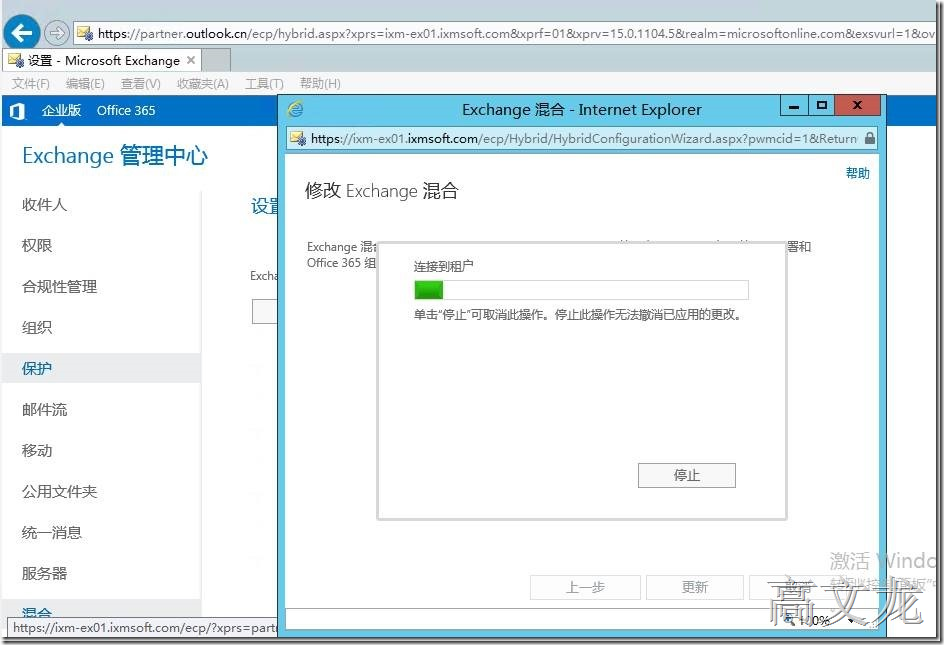Viewport: 944px width, 645px height.
Task: Click the favicon in popup address bar
Action: [x=298, y=139]
